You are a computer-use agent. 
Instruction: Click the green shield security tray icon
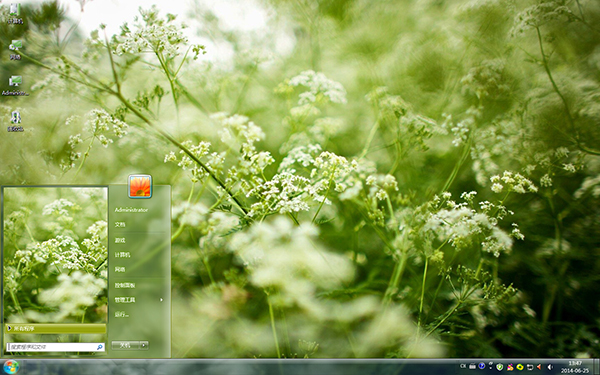pyautogui.click(x=500, y=367)
